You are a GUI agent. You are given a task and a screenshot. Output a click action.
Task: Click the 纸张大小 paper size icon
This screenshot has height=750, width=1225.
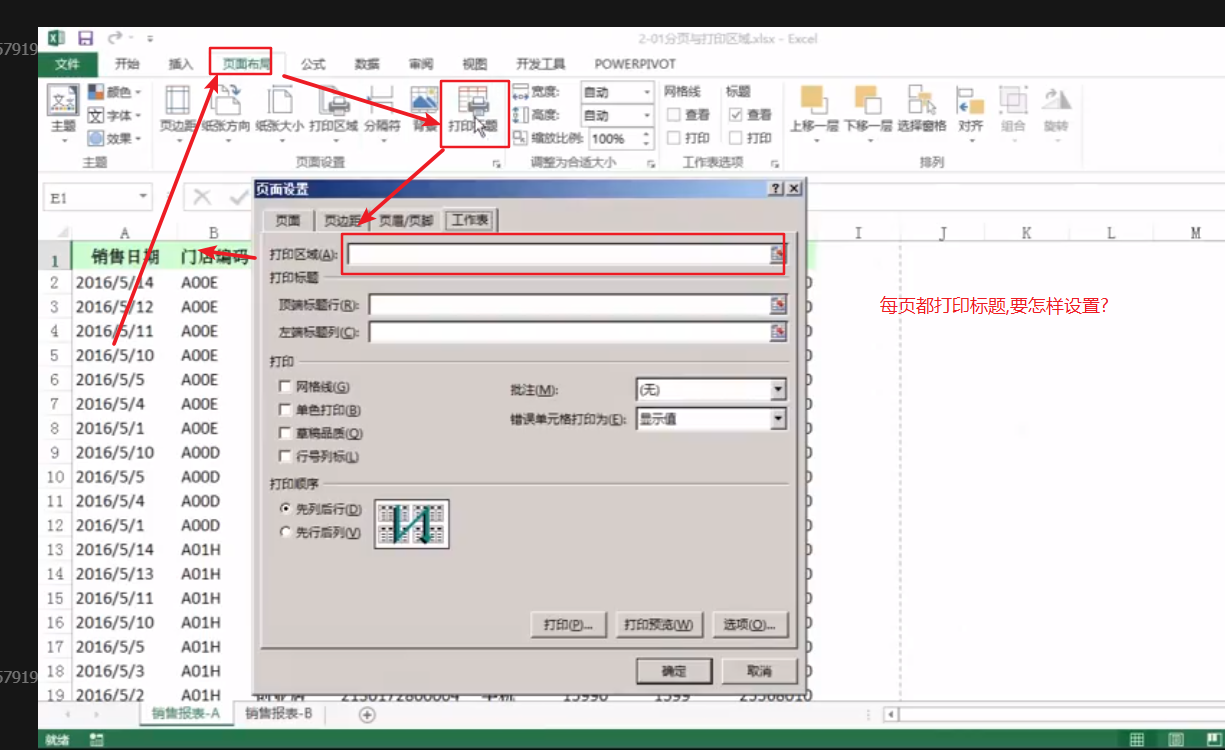(x=280, y=101)
